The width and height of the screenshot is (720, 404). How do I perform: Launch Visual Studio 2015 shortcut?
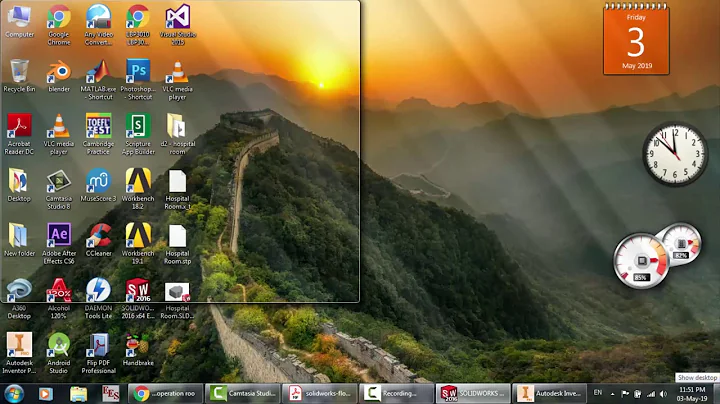[178, 25]
